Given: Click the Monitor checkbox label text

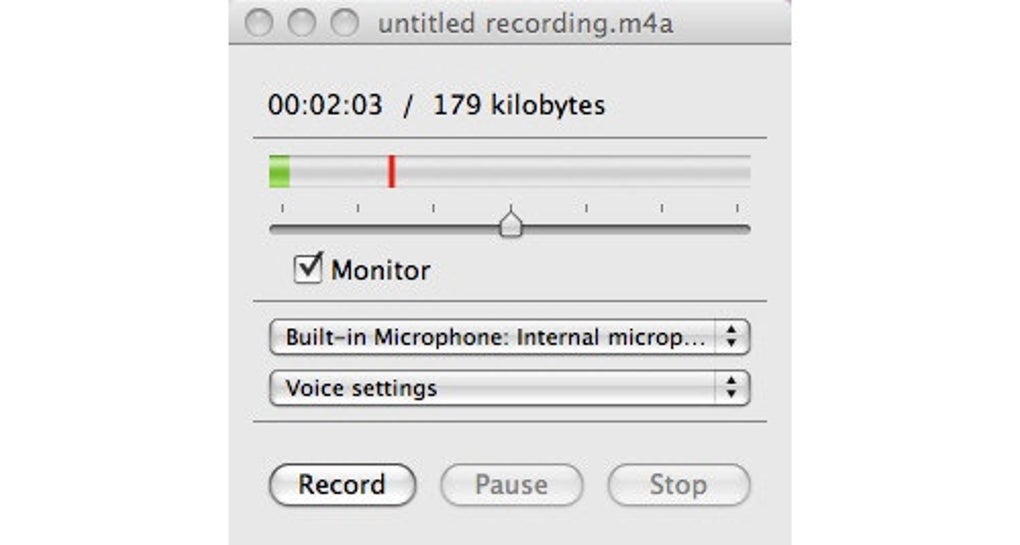Looking at the screenshot, I should click(381, 270).
